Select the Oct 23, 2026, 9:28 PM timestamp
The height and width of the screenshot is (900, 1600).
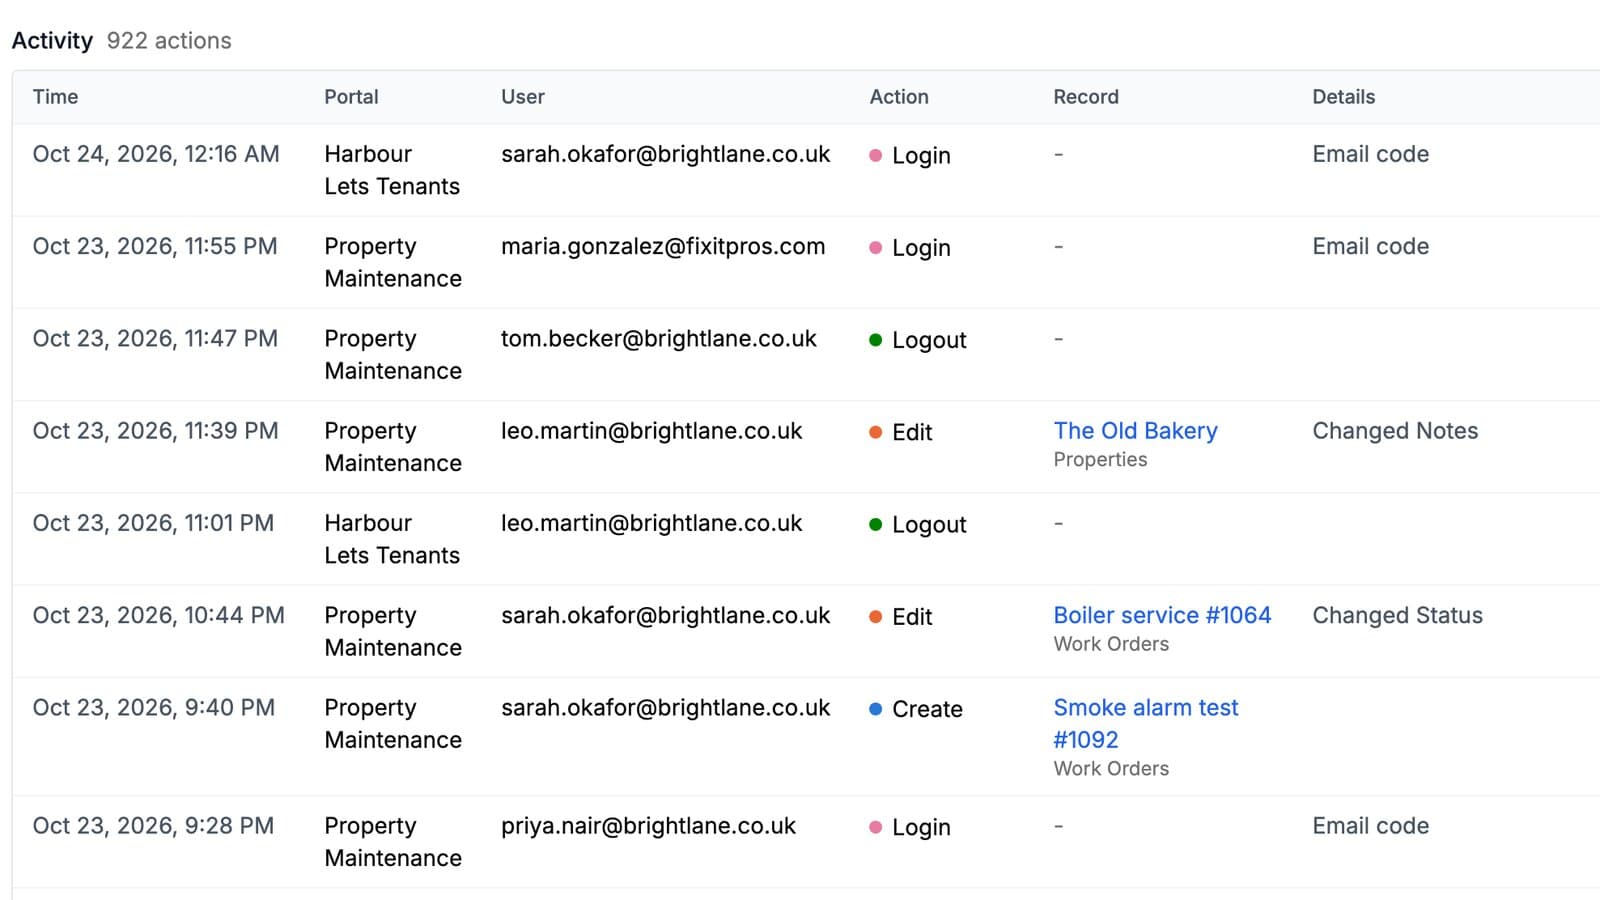coord(153,826)
